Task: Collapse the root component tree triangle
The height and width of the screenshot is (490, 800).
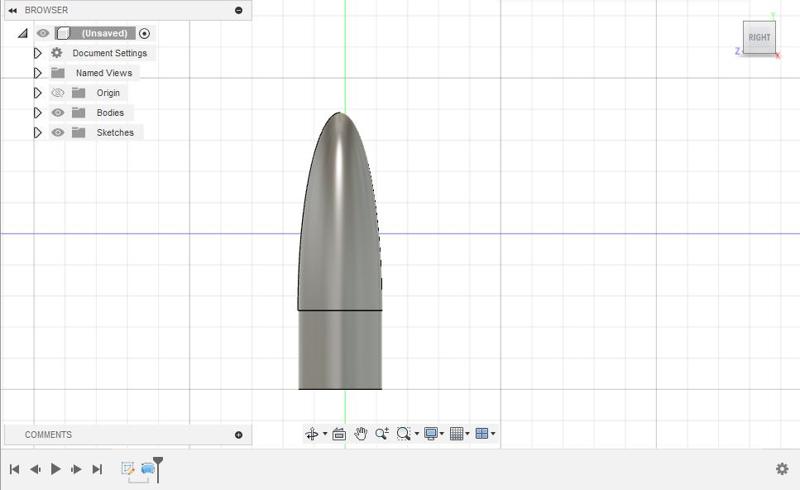Action: click(22, 34)
